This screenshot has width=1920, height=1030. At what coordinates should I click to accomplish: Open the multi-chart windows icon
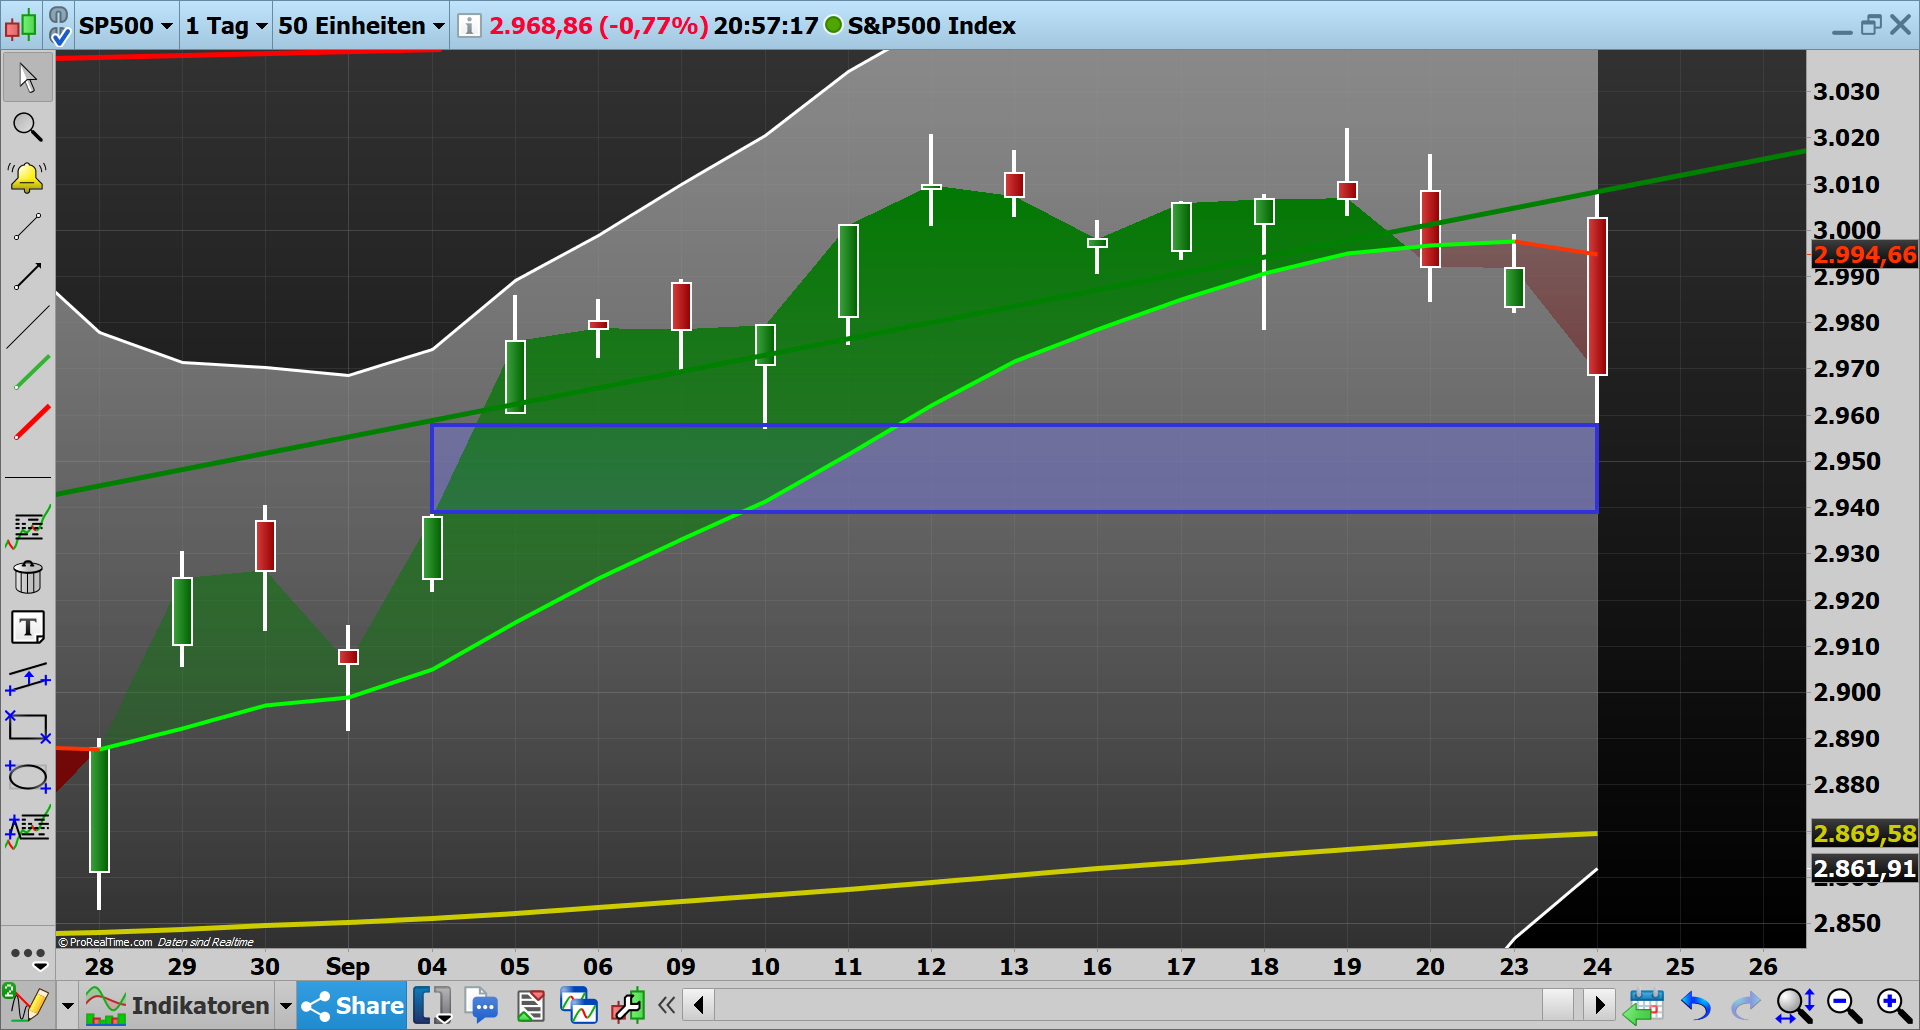pyautogui.click(x=579, y=1006)
